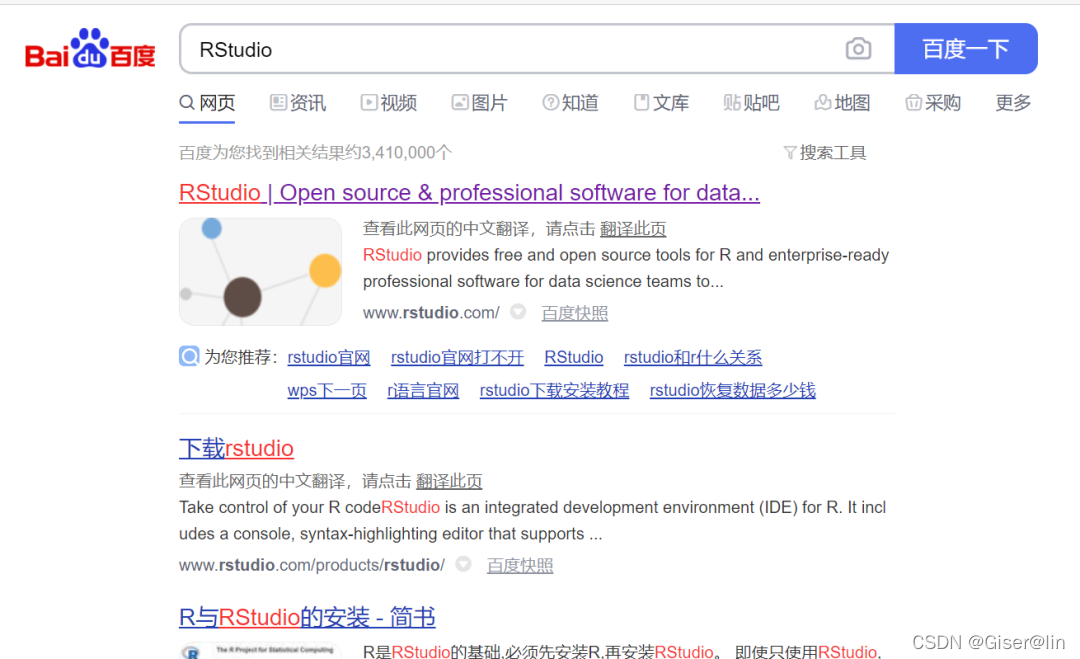Click the 百度一下 search button

(965, 48)
